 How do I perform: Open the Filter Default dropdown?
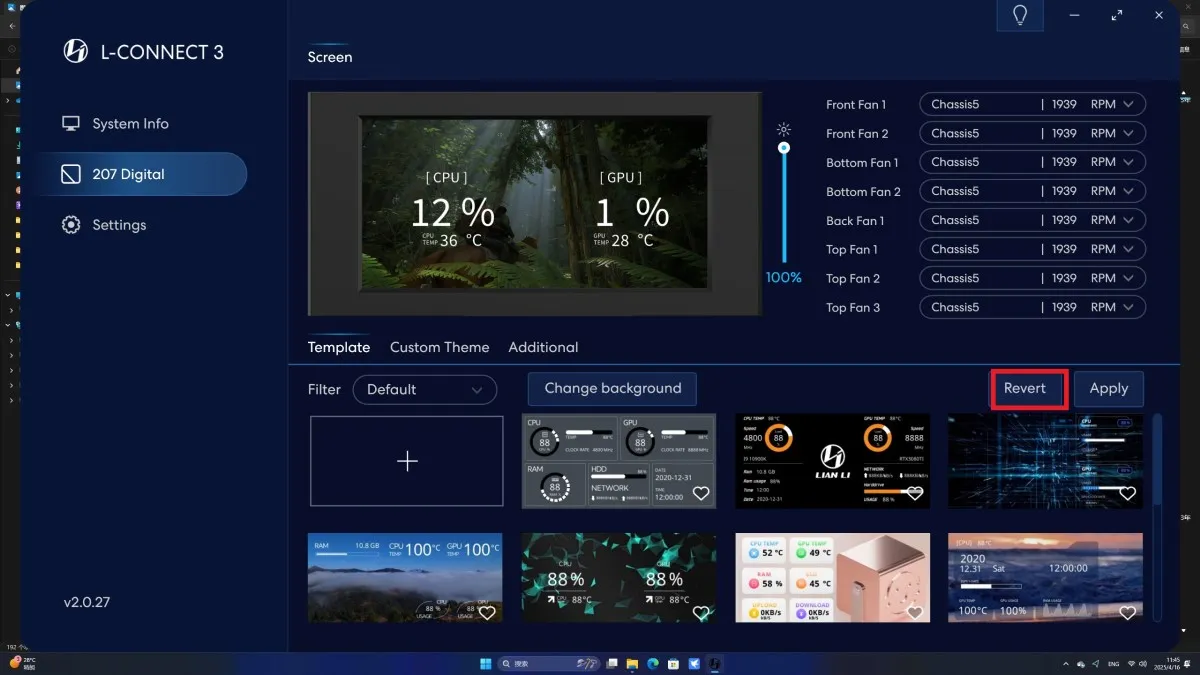[425, 390]
